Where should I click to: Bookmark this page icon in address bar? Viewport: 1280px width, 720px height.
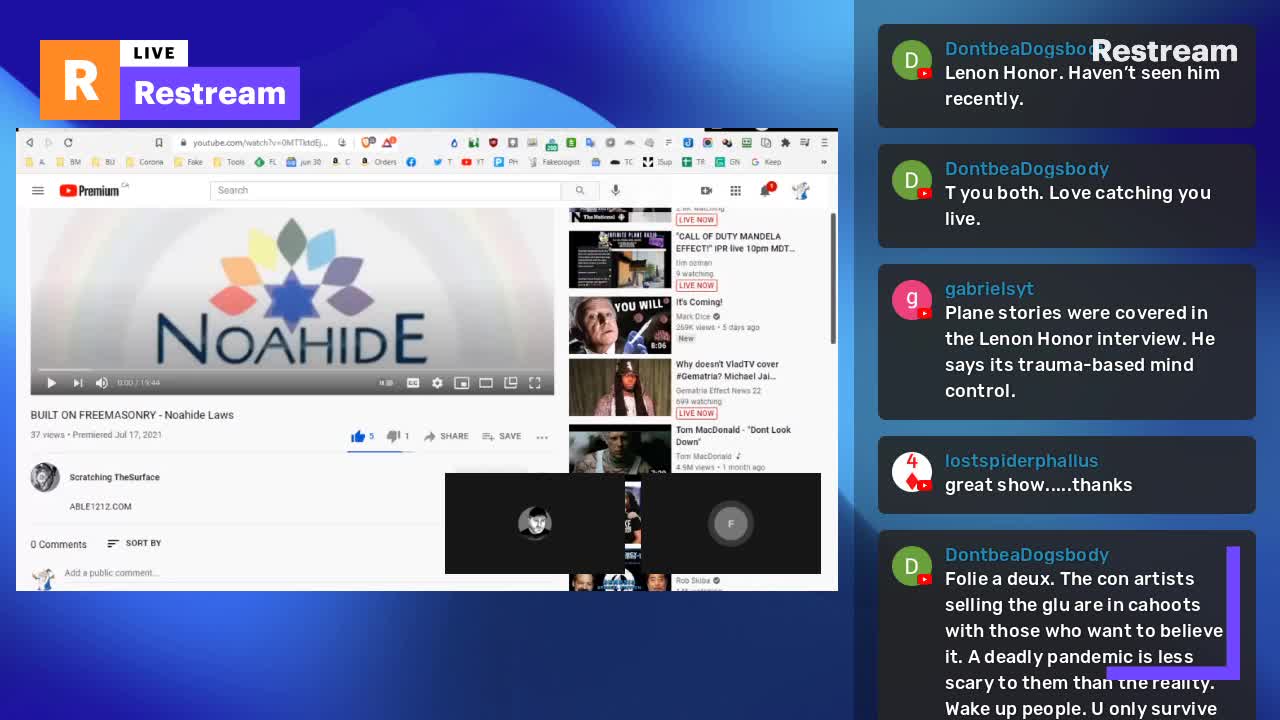coord(158,143)
